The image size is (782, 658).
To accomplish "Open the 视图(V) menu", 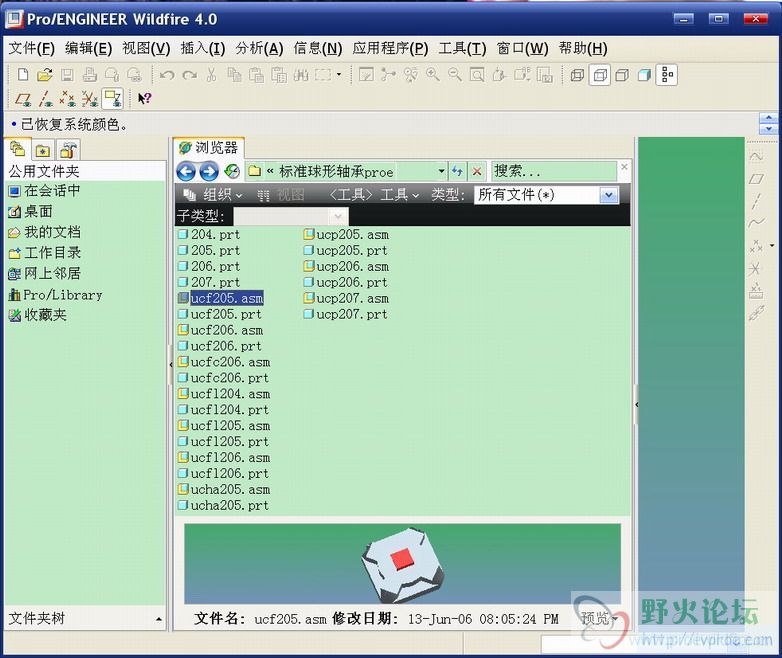I will pyautogui.click(x=146, y=48).
